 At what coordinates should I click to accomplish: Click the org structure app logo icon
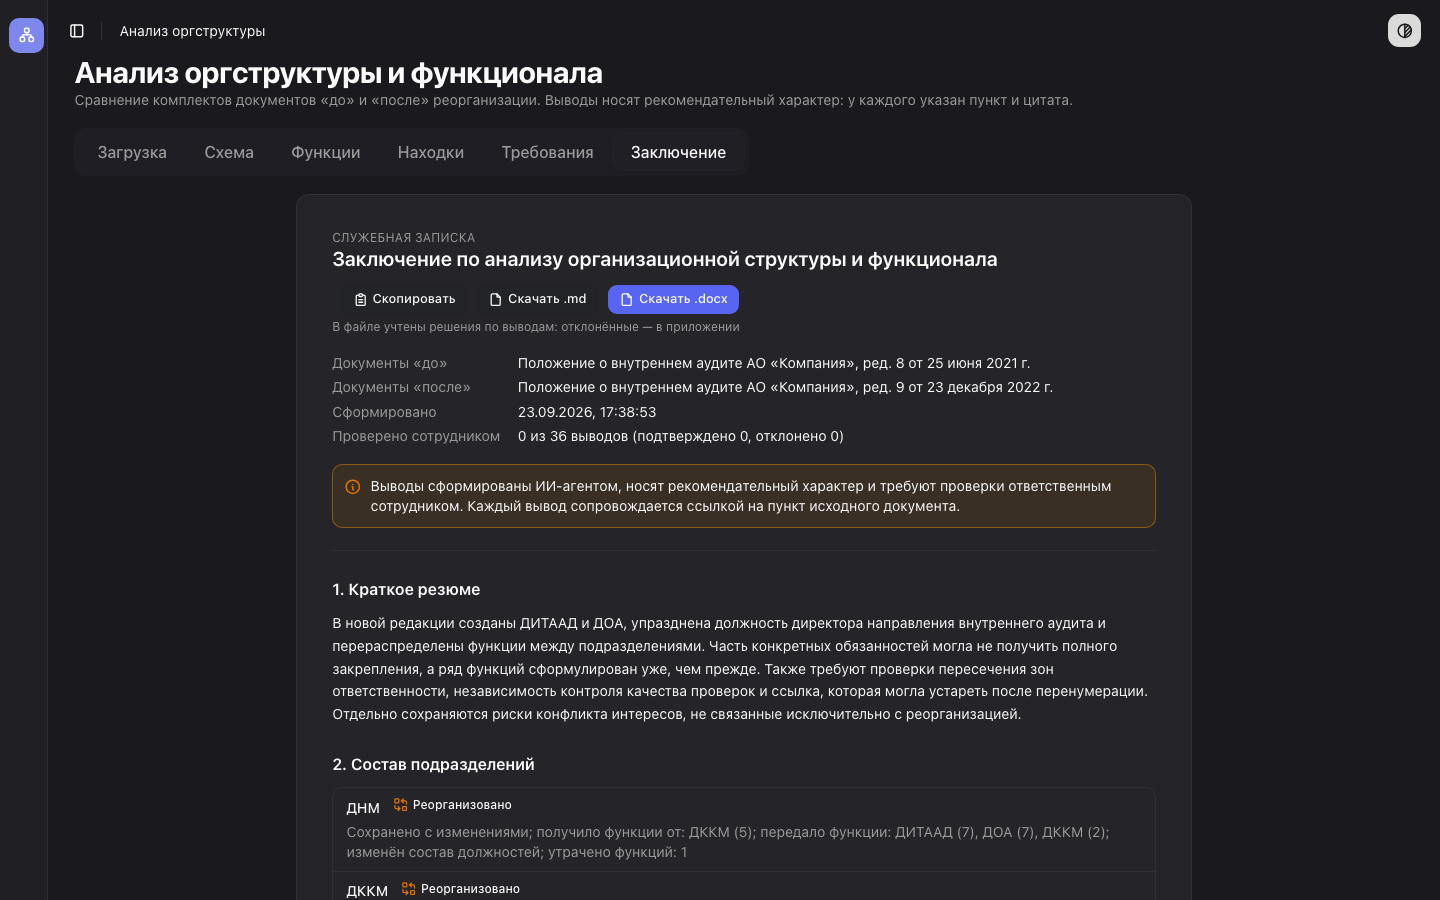26,35
